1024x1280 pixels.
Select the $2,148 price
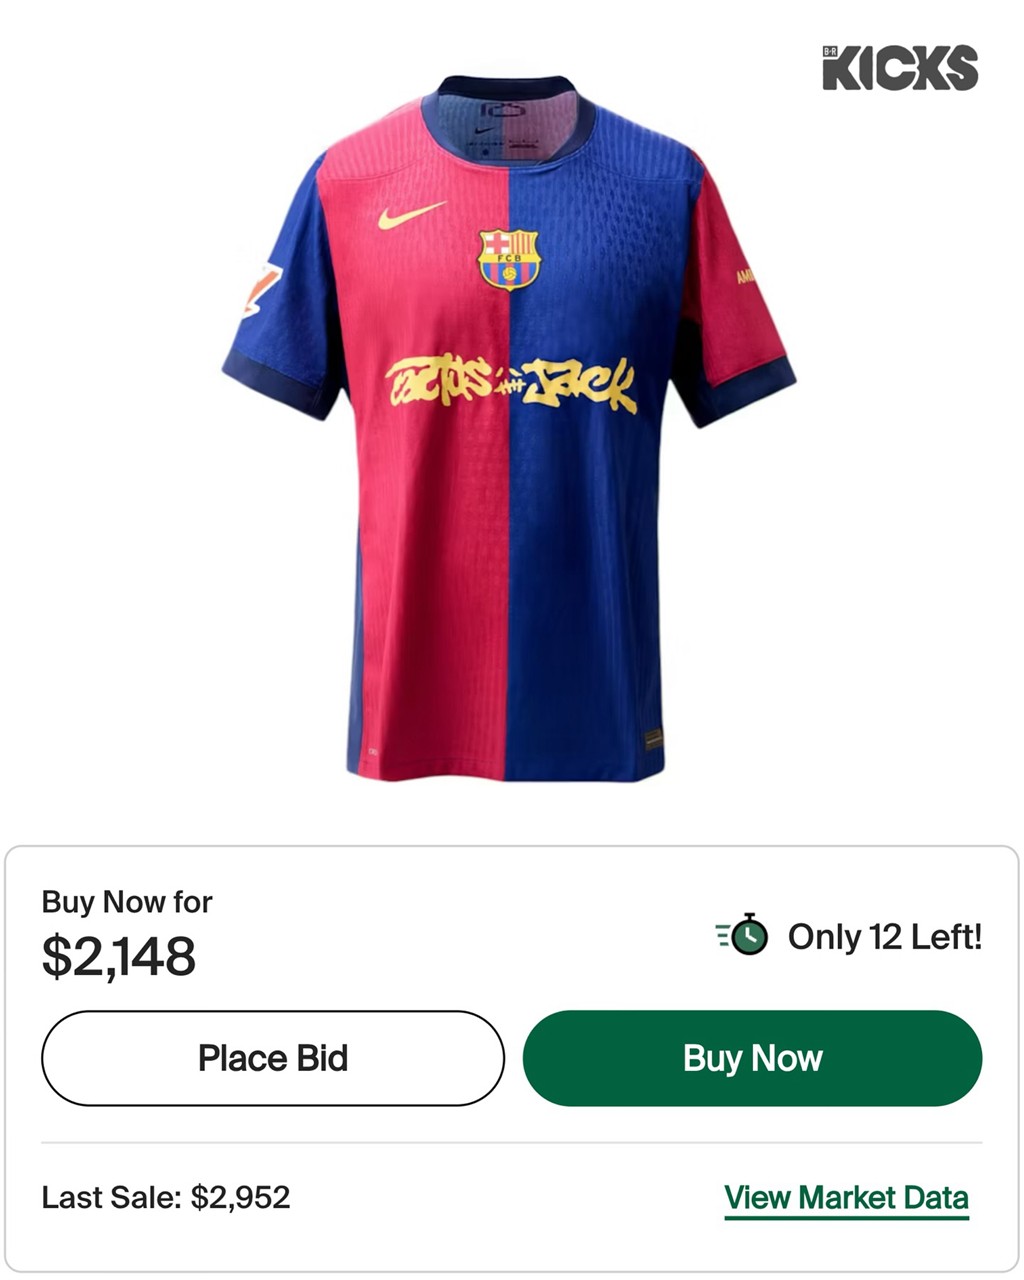(x=119, y=956)
